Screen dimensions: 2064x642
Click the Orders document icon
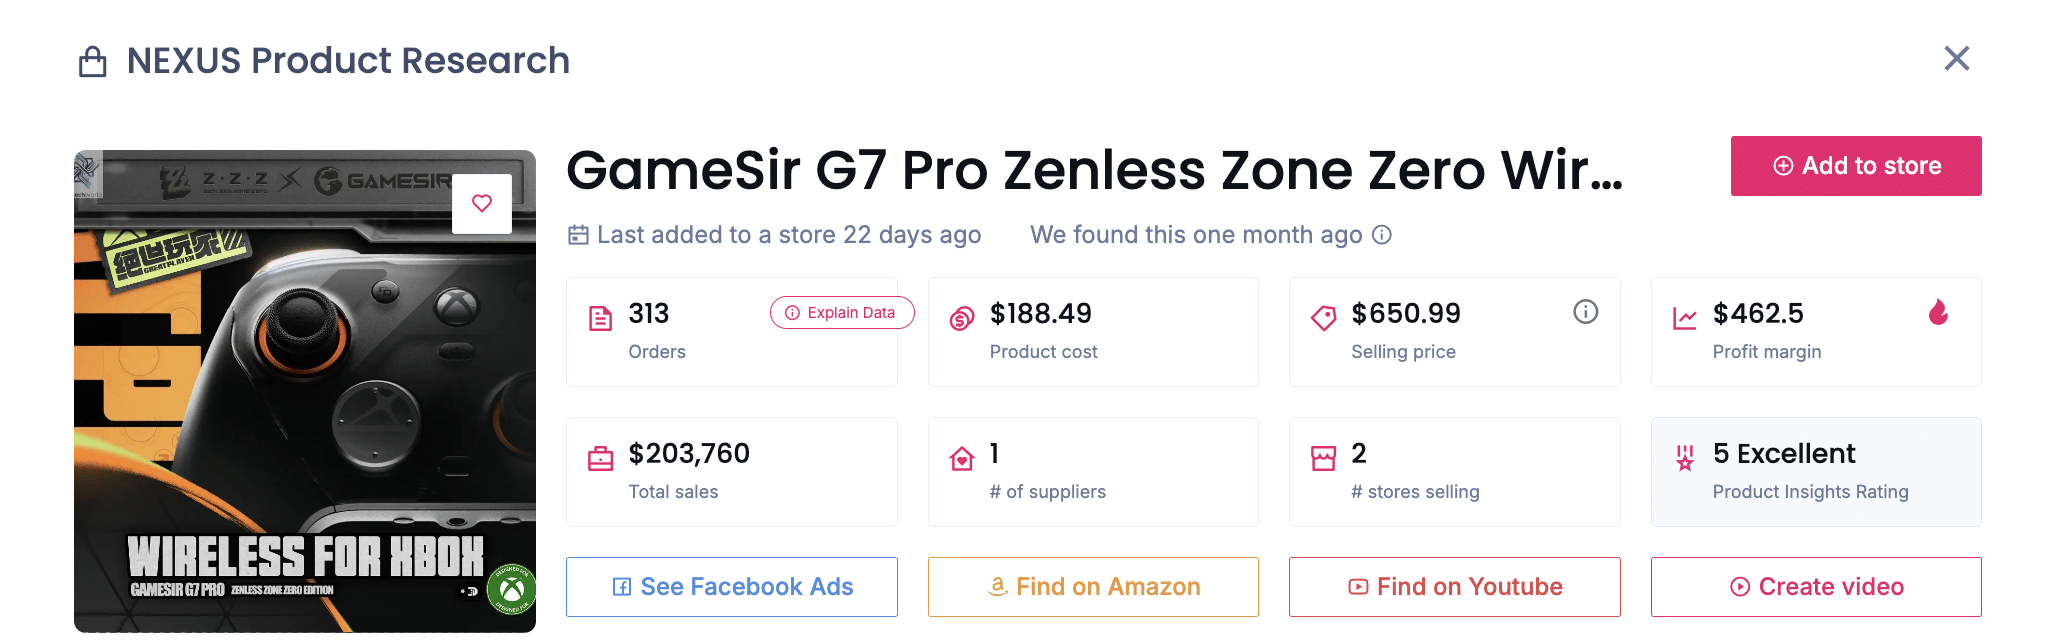[600, 319]
